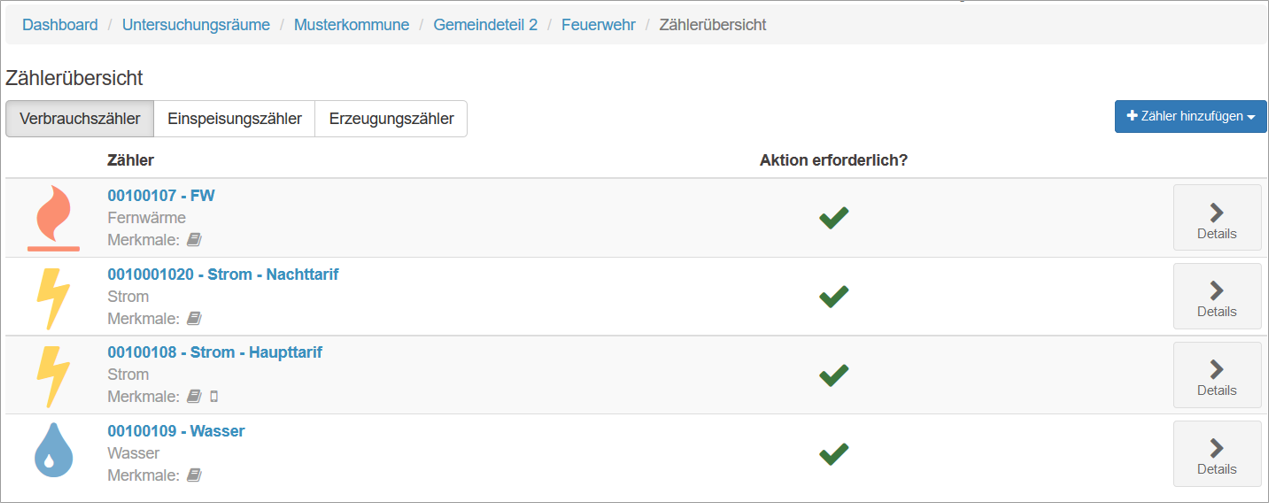
Task: Open Details for the Wasser meter
Action: pos(1217,453)
